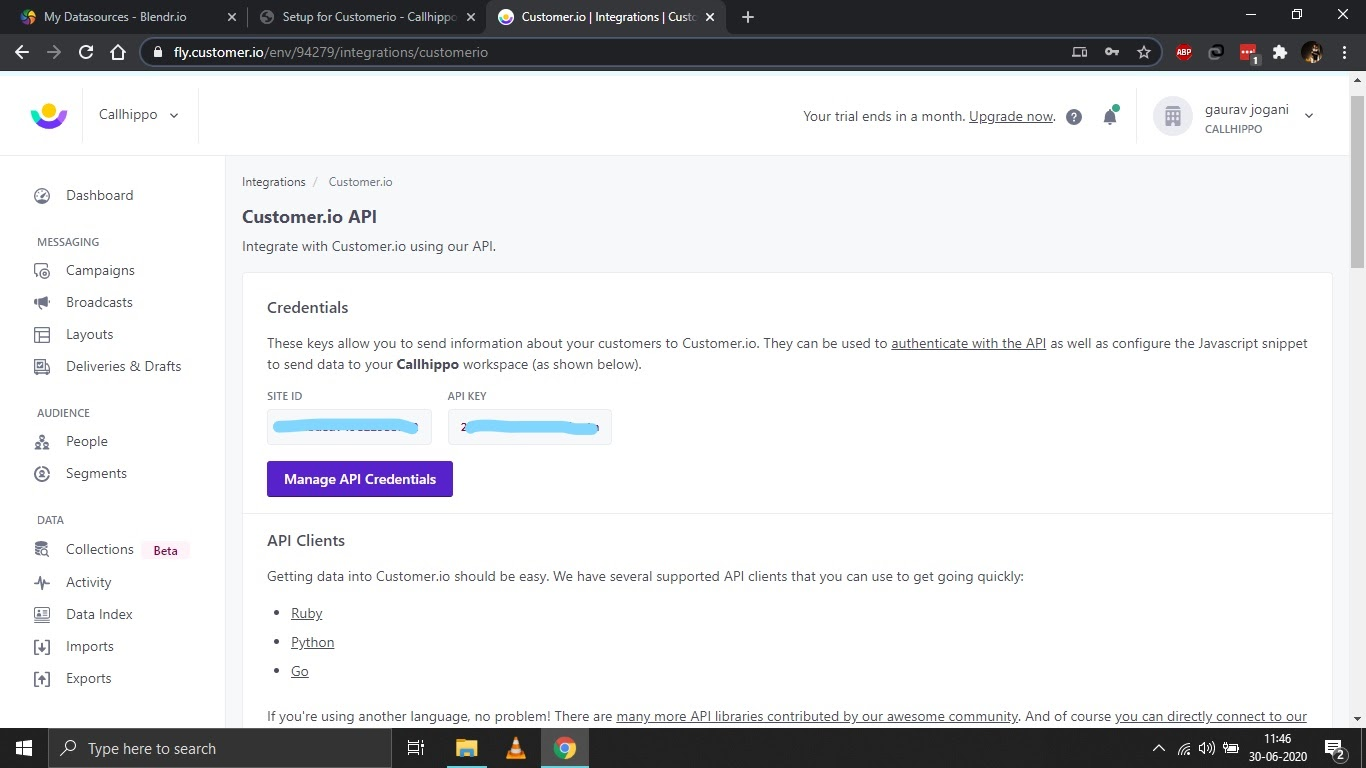Click the account building avatar icon
Image resolution: width=1366 pixels, height=768 pixels.
(x=1173, y=116)
